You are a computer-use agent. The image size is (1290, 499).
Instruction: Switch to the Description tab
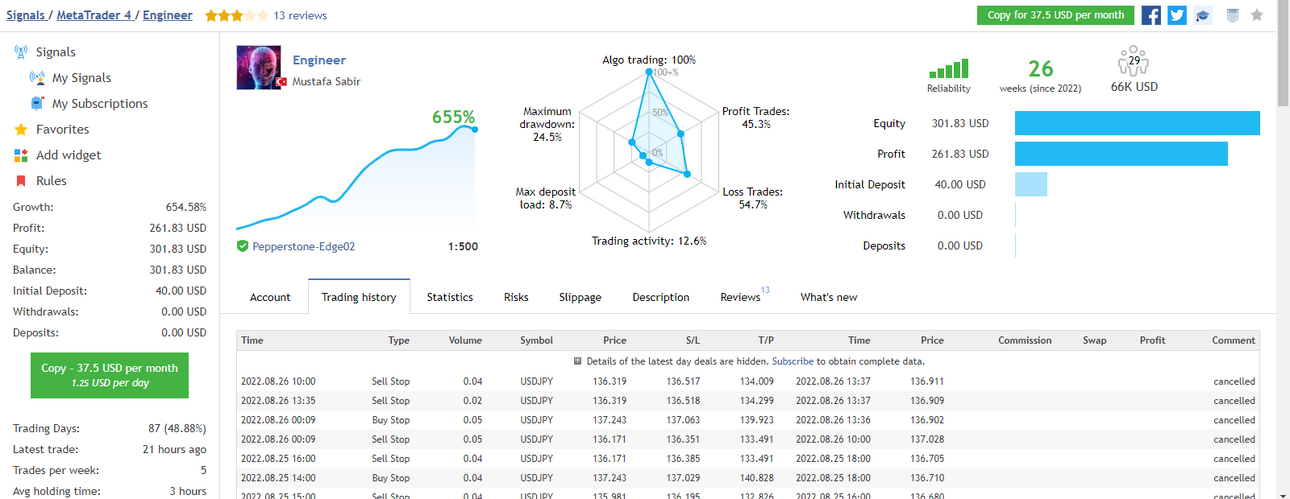click(661, 297)
